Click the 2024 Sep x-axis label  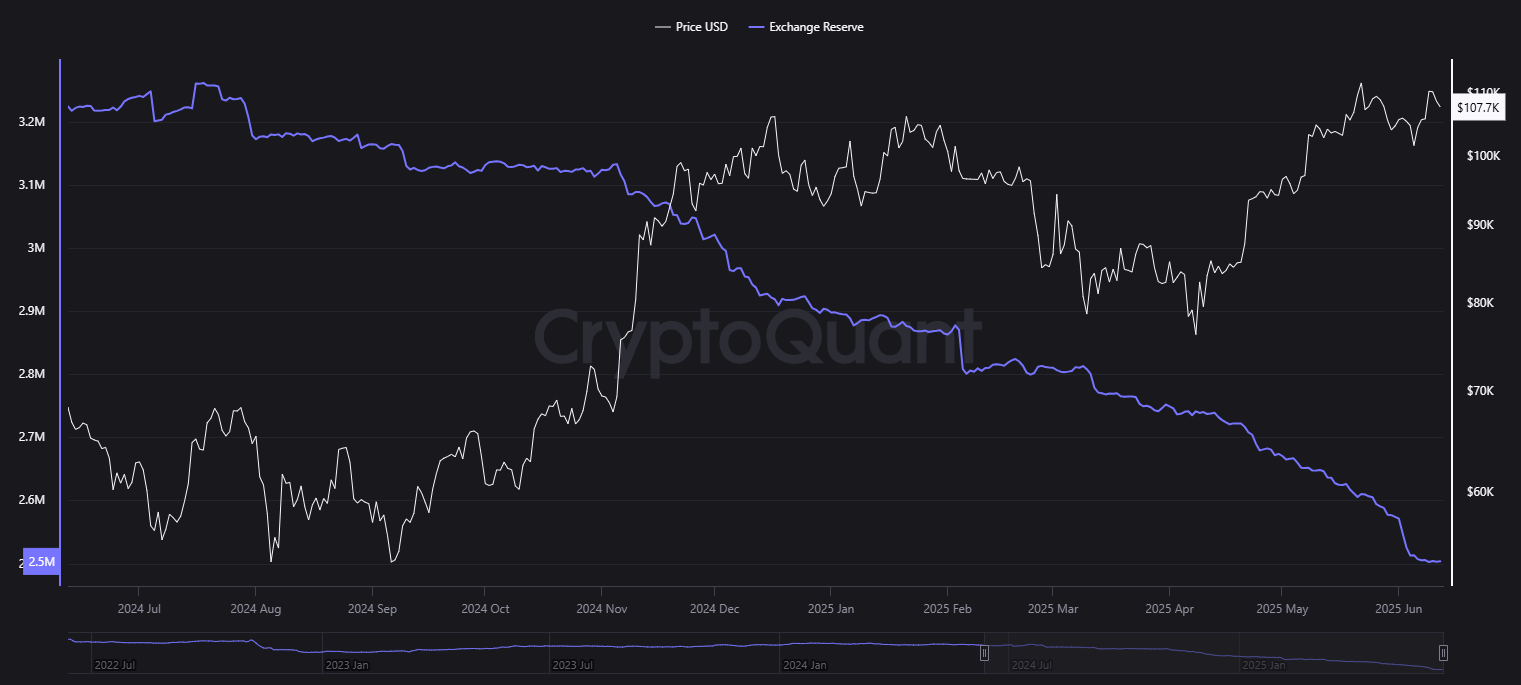coord(372,608)
